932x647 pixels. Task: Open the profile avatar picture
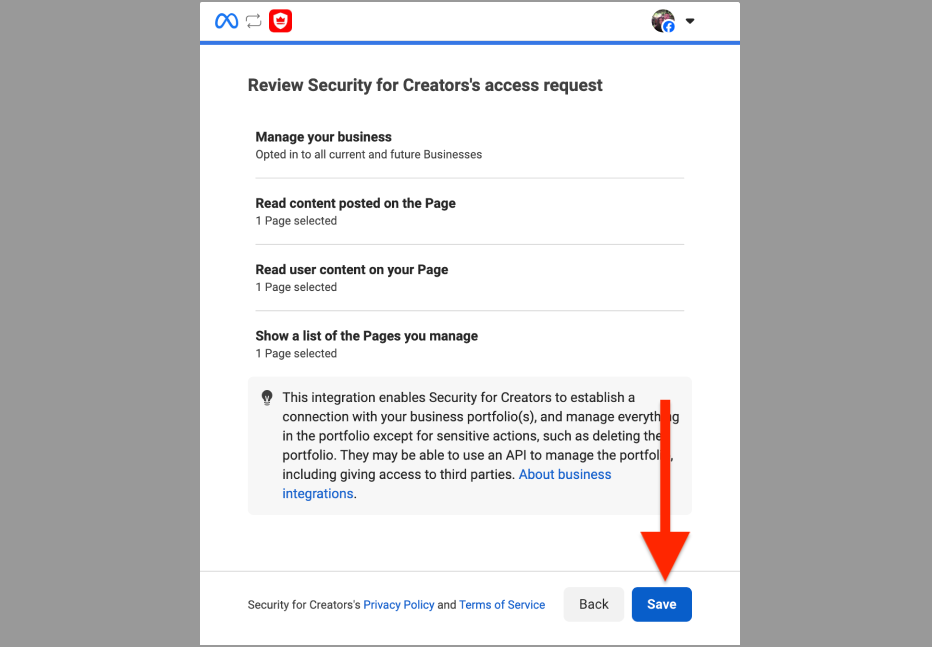point(663,21)
